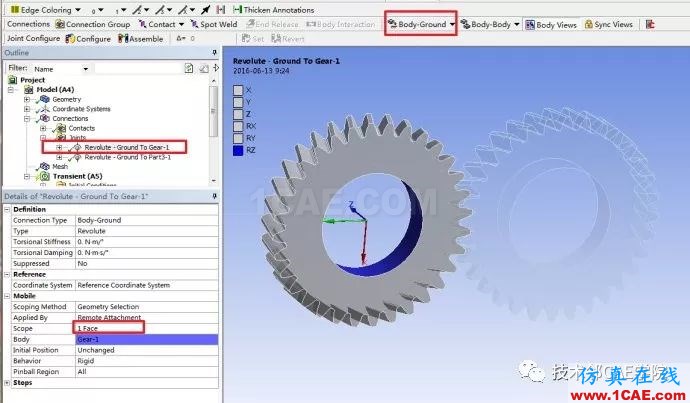Expand Revolute - Ground To Part3-1 node
Screen dimensions: 690x403
point(59,157)
